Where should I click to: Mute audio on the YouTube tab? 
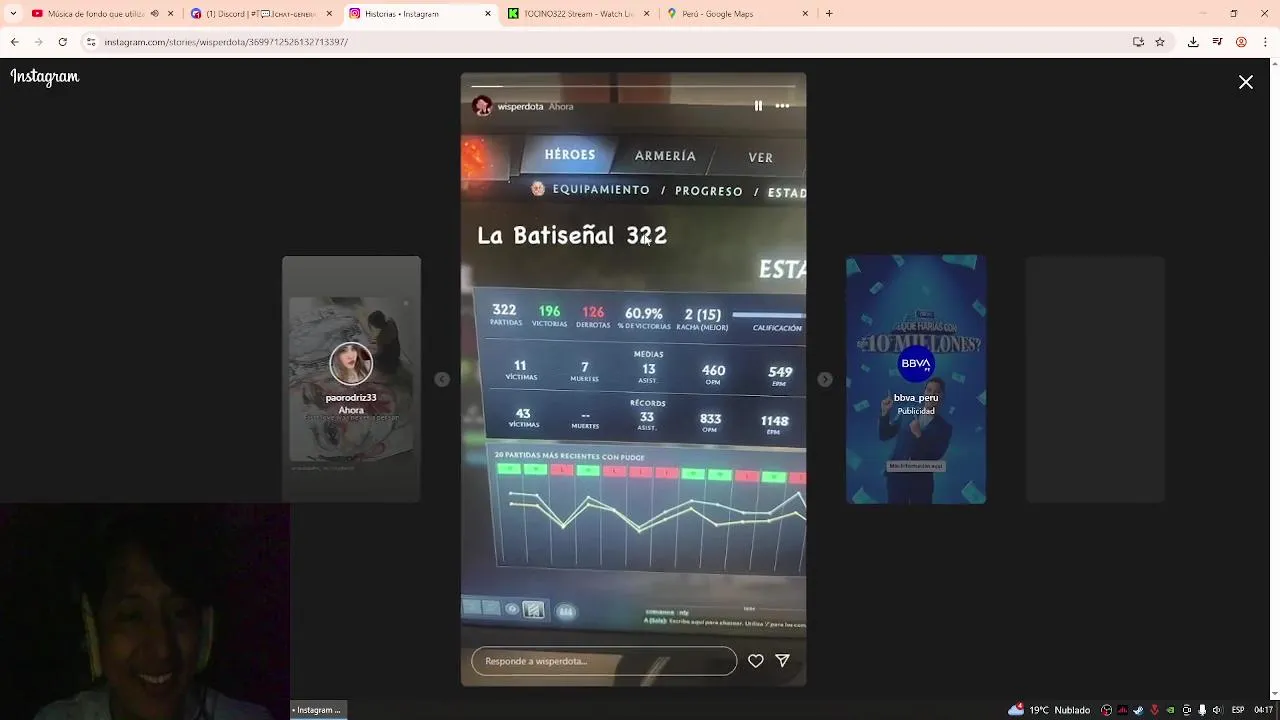(x=154, y=14)
